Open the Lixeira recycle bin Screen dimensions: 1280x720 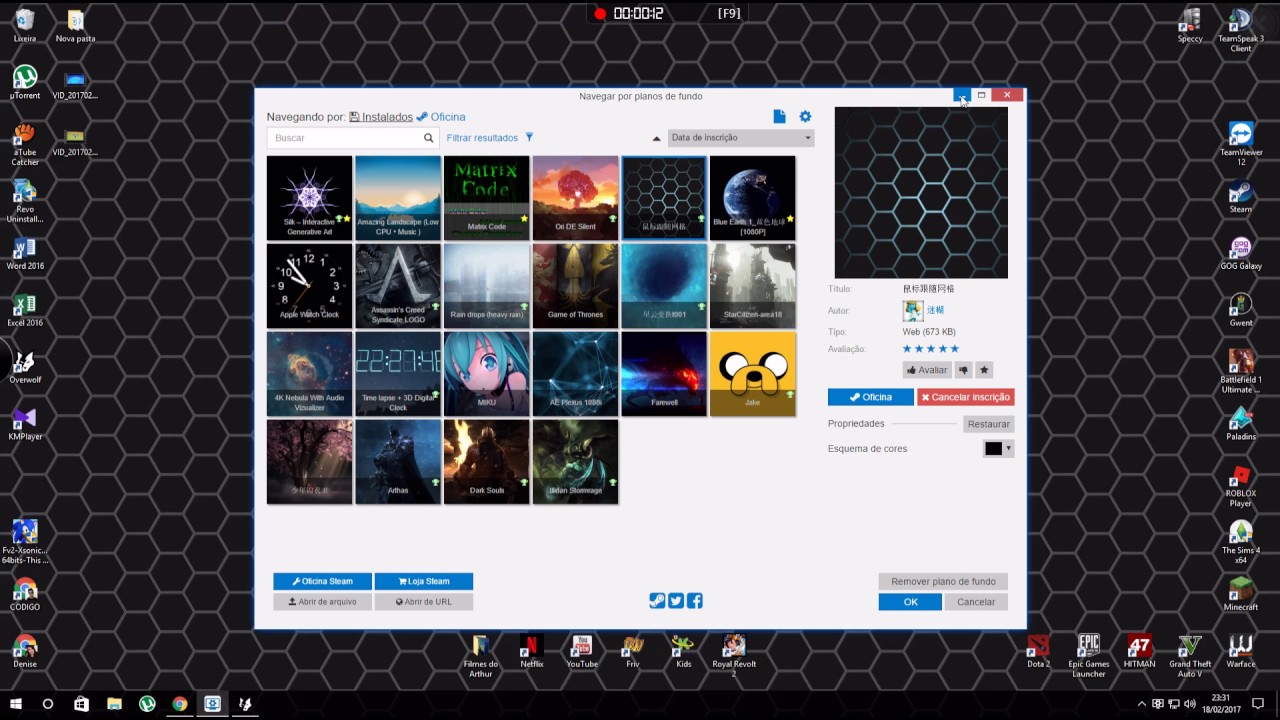25,25
